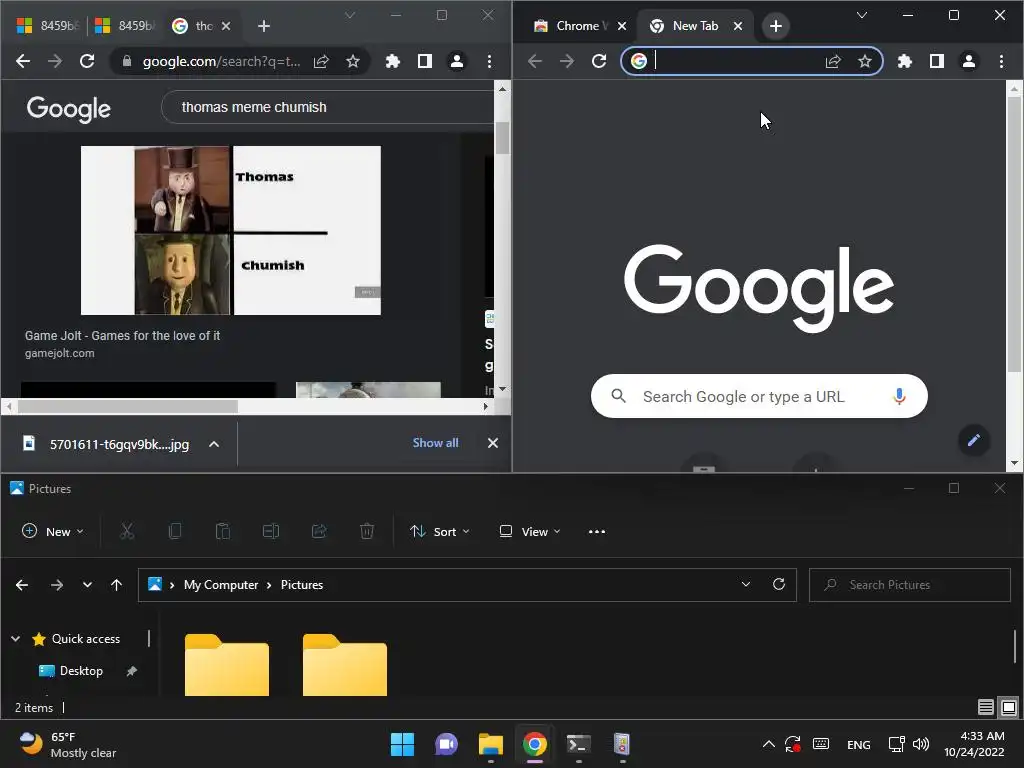Open Thomas Chumish meme image thumbnail
Screen dimensions: 1024x768
pos(231,231)
